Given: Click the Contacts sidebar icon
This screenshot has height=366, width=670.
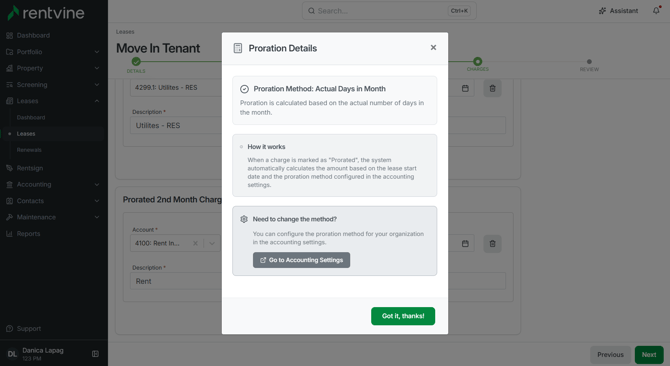Looking at the screenshot, I should pyautogui.click(x=9, y=201).
